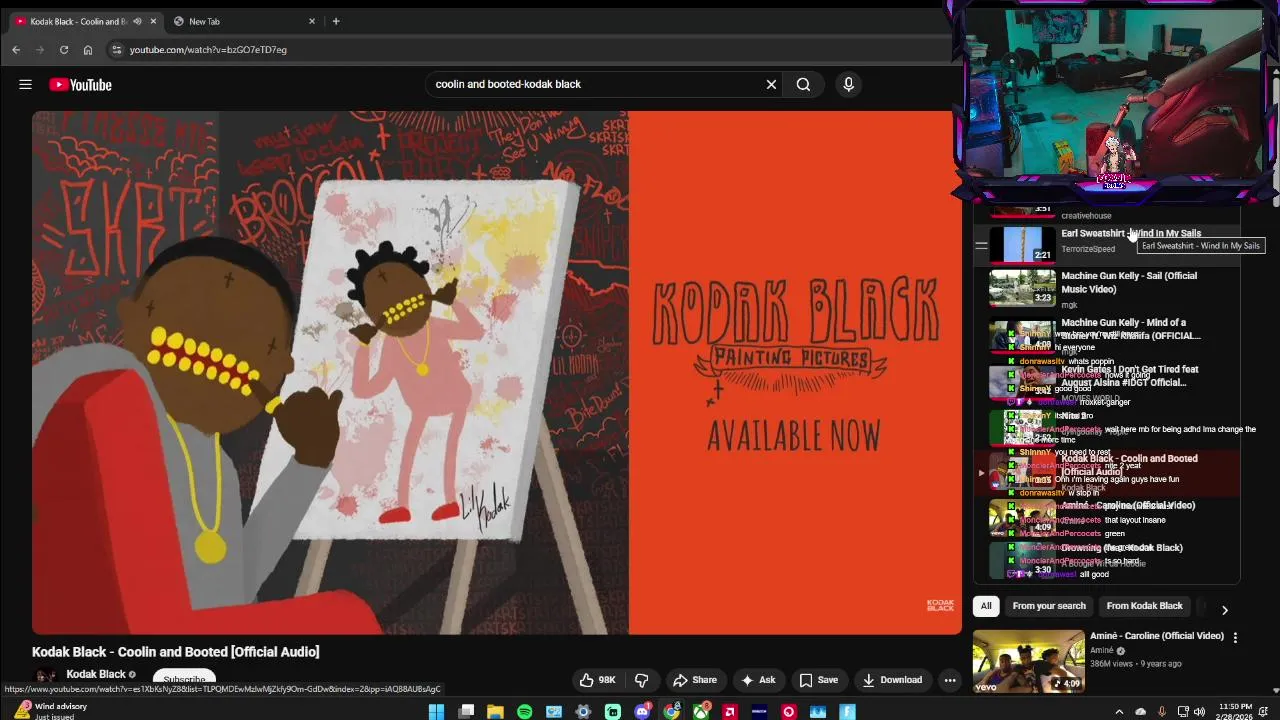Viewport: 1280px width, 720px height.
Task: Switch to Chrome on the taskbar
Action: [x=672, y=712]
